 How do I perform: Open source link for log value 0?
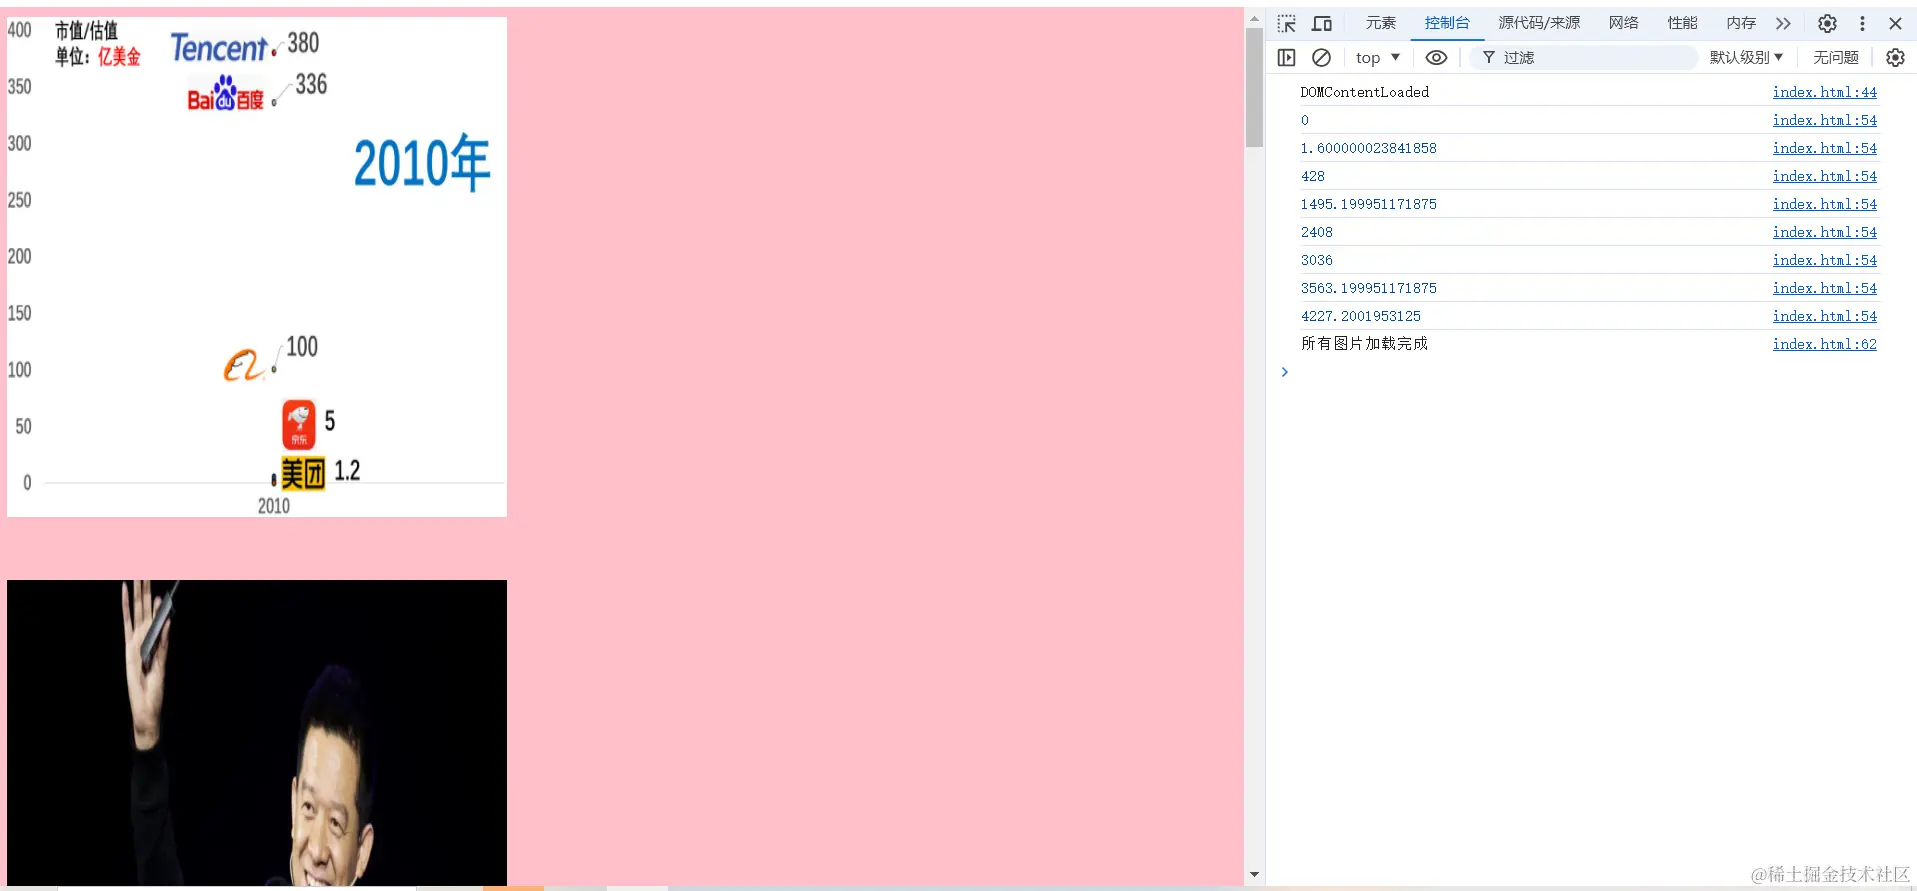click(1825, 120)
